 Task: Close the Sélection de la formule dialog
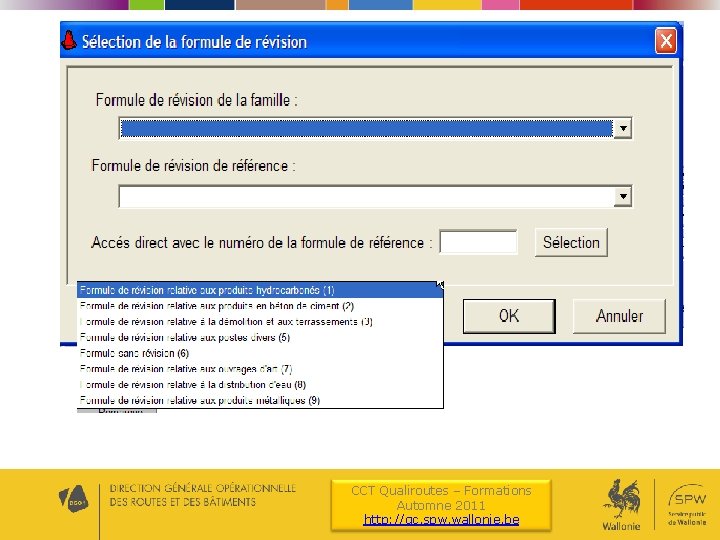click(666, 41)
